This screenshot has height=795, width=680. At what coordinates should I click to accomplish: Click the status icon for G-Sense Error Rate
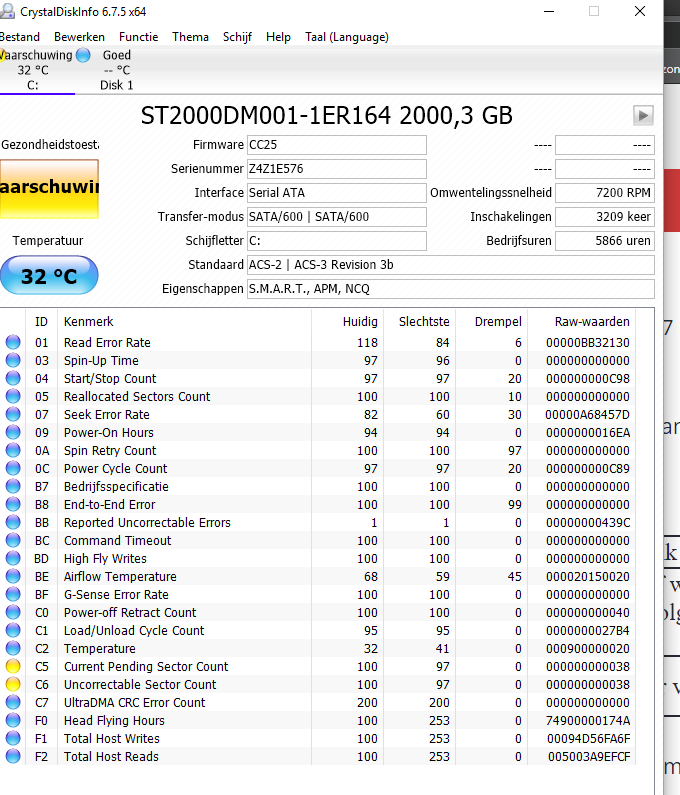(13, 594)
